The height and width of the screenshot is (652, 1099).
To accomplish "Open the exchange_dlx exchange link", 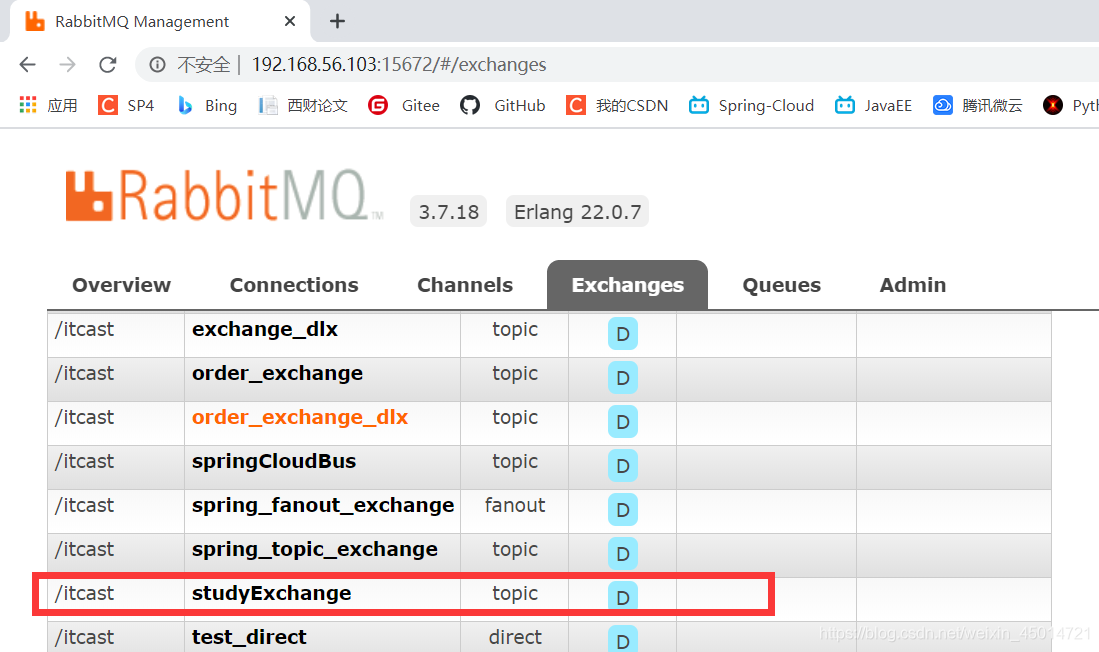I will point(265,330).
